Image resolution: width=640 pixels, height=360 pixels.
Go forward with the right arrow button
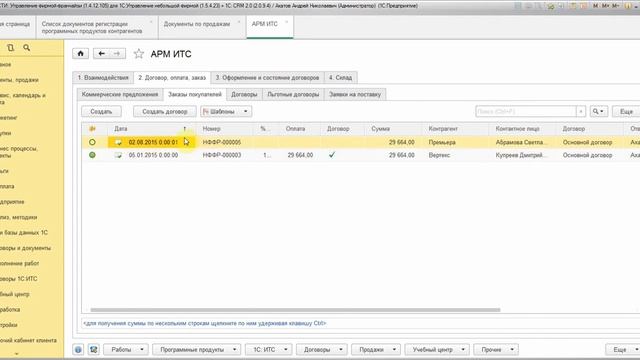point(117,53)
